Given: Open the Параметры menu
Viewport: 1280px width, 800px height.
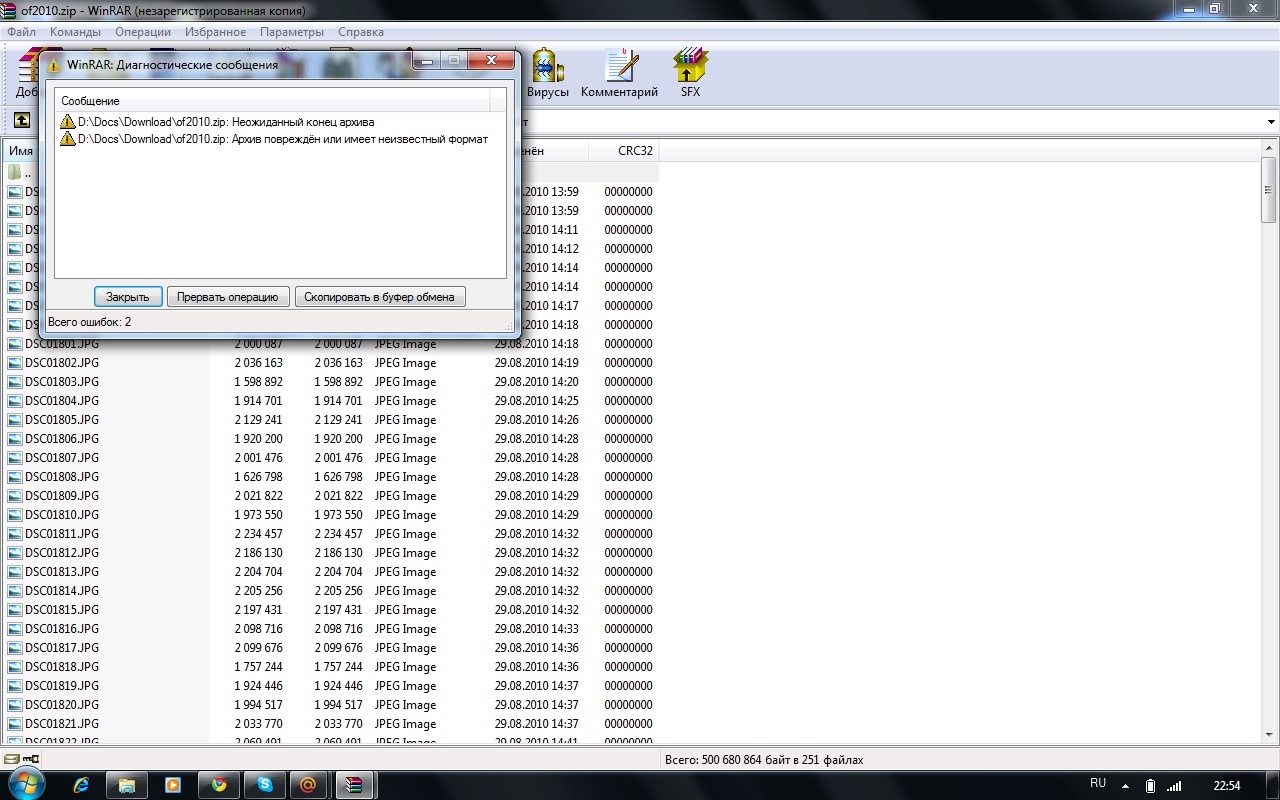Looking at the screenshot, I should point(291,32).
